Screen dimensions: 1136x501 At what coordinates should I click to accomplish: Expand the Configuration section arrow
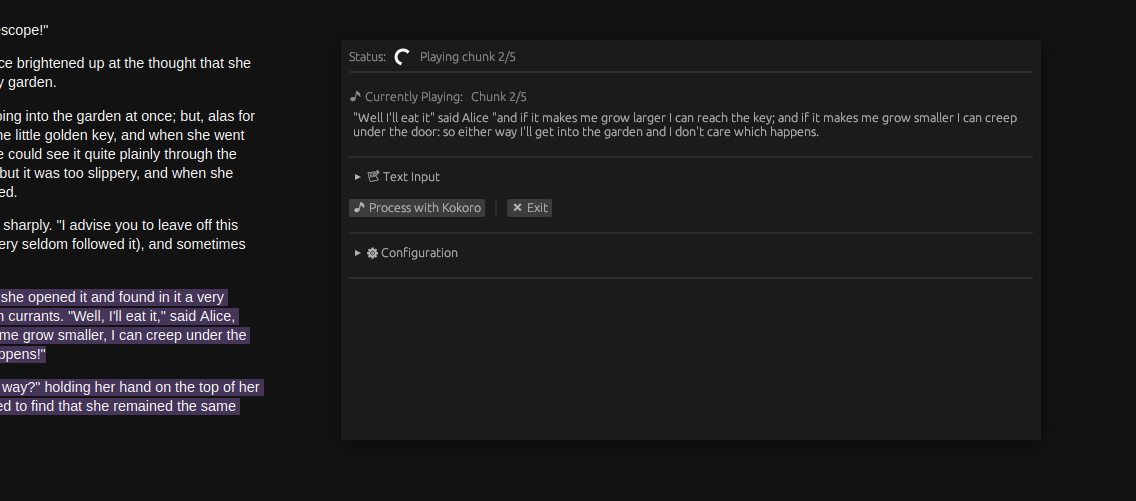[358, 253]
